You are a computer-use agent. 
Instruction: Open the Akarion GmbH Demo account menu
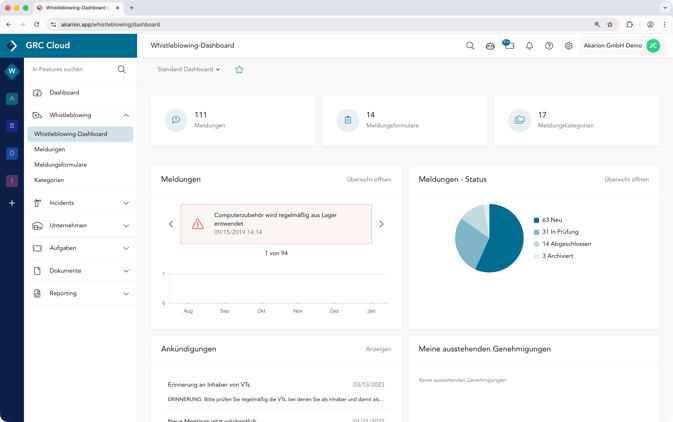point(621,46)
